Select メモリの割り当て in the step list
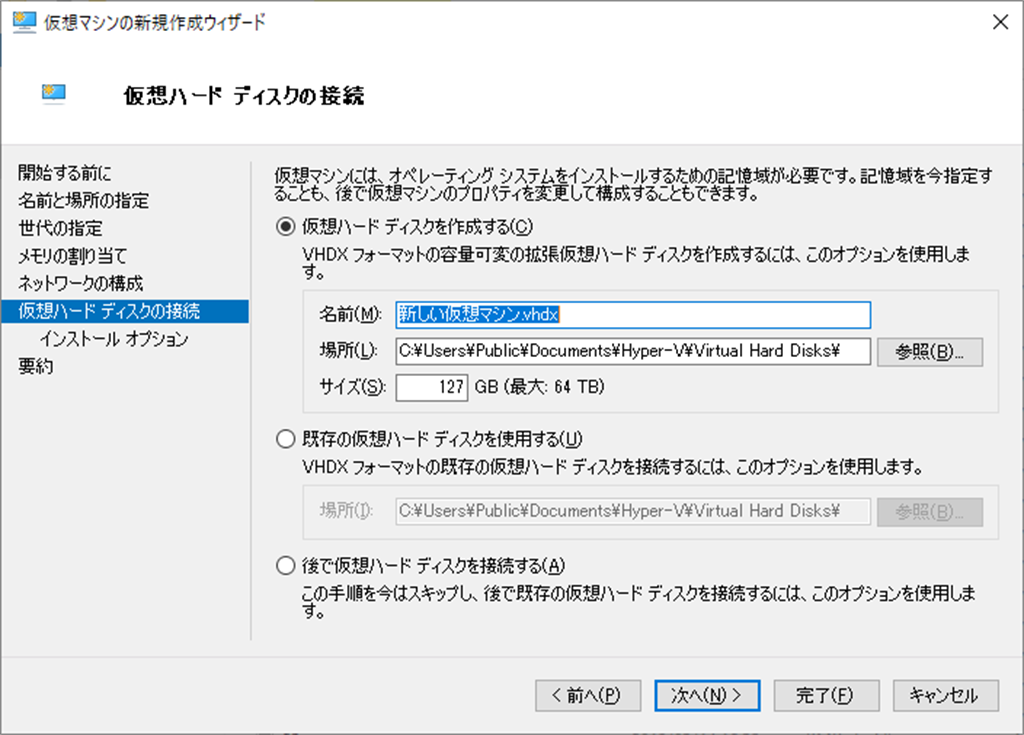The width and height of the screenshot is (1024, 735). point(73,256)
